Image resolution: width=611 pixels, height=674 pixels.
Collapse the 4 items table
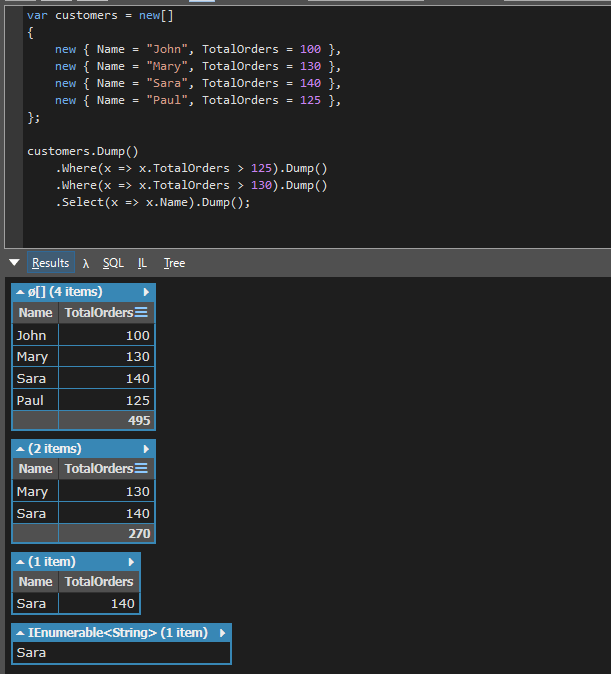coord(20,292)
